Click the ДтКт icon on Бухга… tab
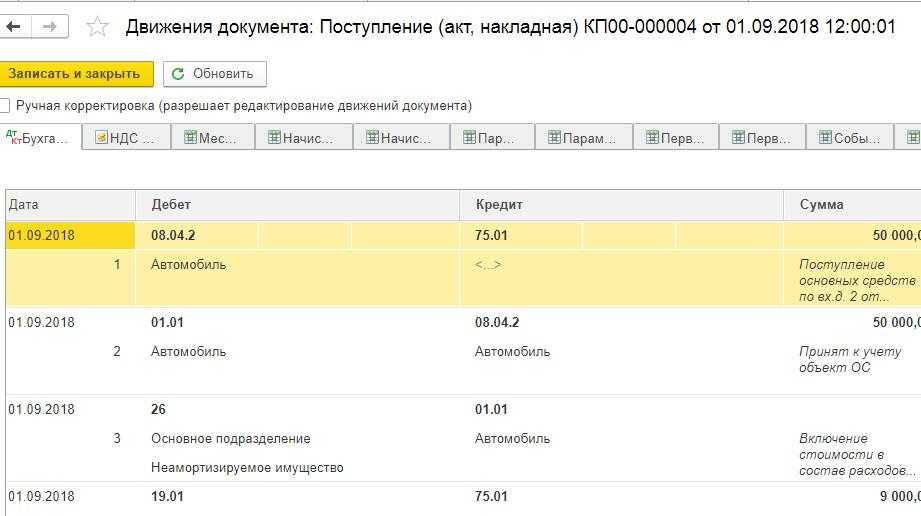Image resolution: width=921 pixels, height=516 pixels. (13, 138)
